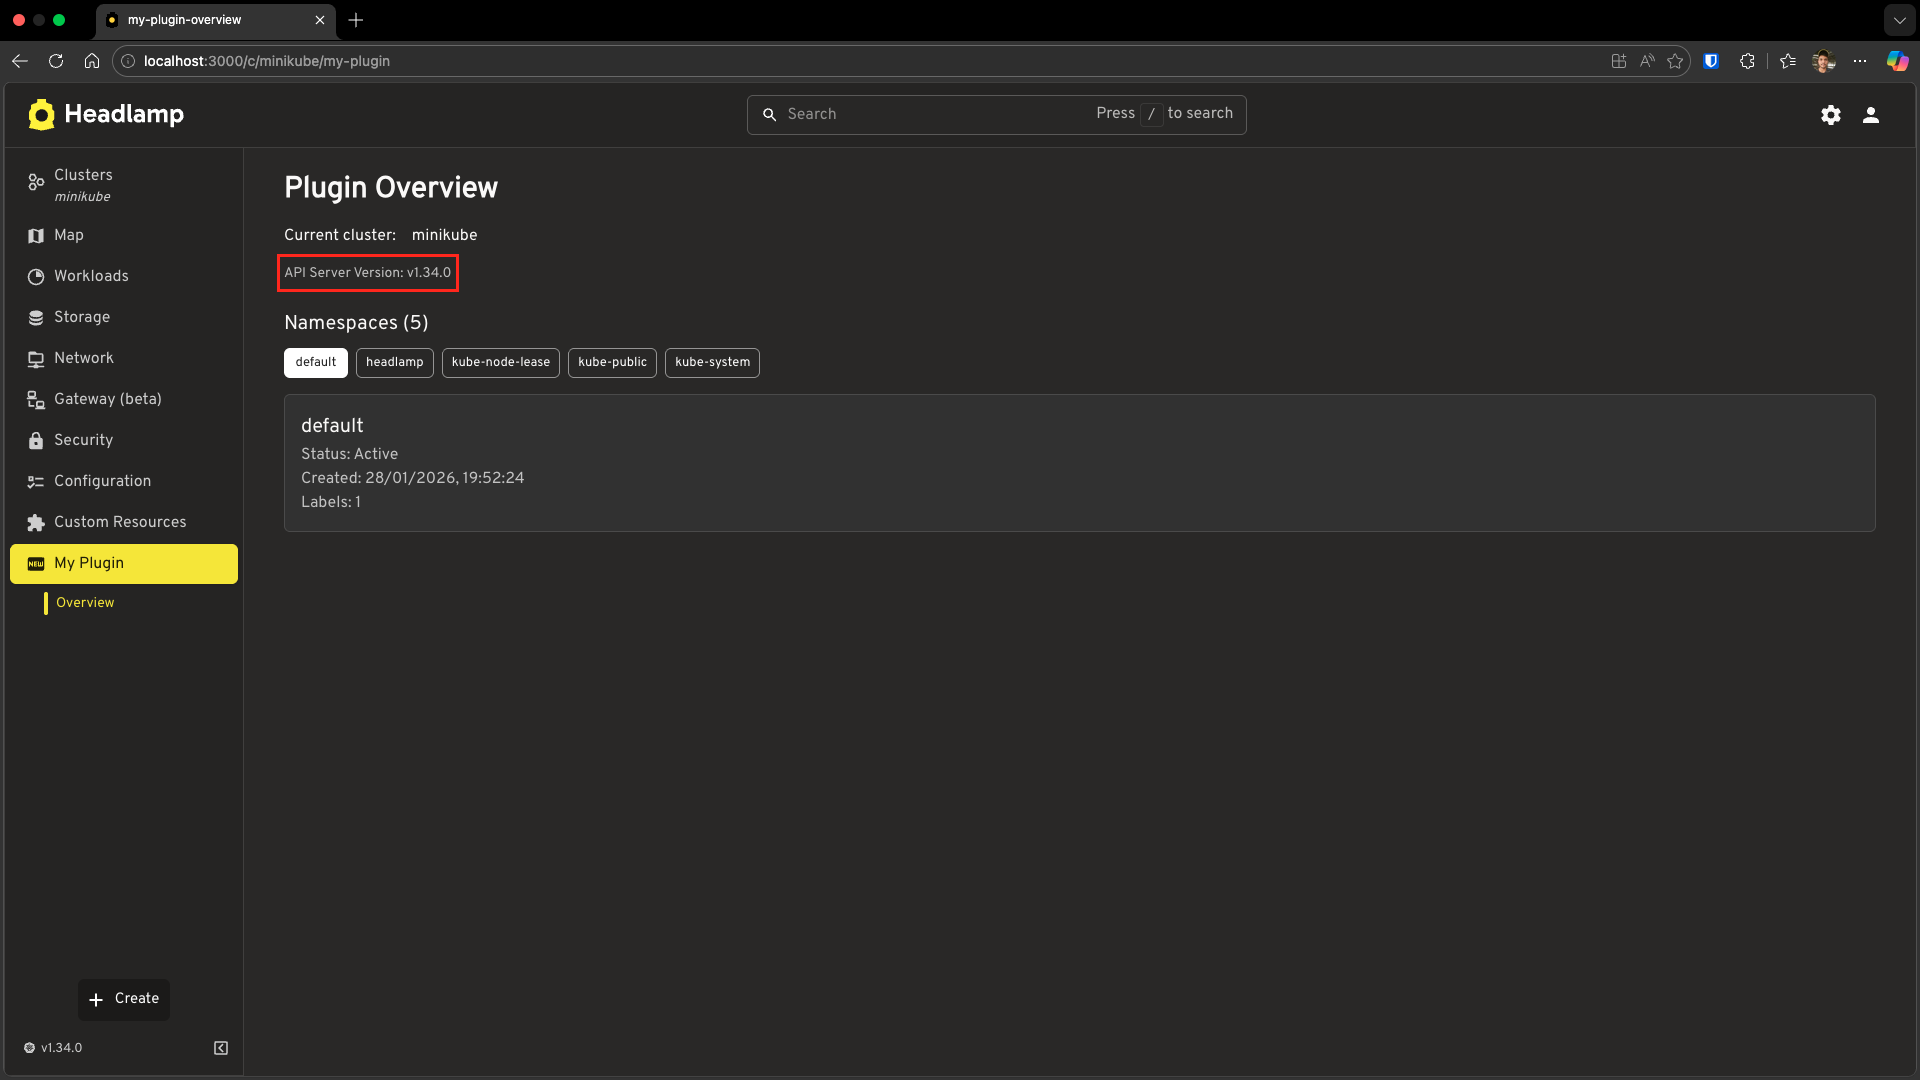1920x1080 pixels.
Task: Select Overview under My Plugin
Action: point(84,602)
